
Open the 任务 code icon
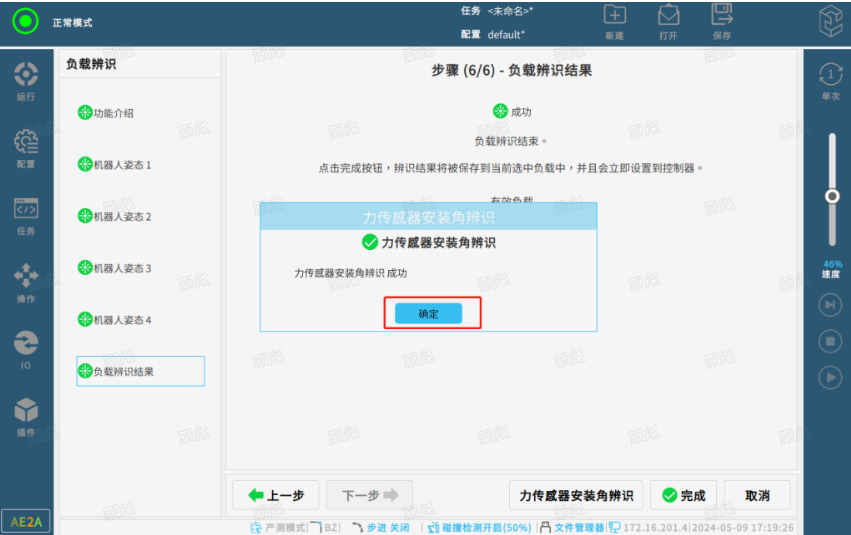[26, 215]
